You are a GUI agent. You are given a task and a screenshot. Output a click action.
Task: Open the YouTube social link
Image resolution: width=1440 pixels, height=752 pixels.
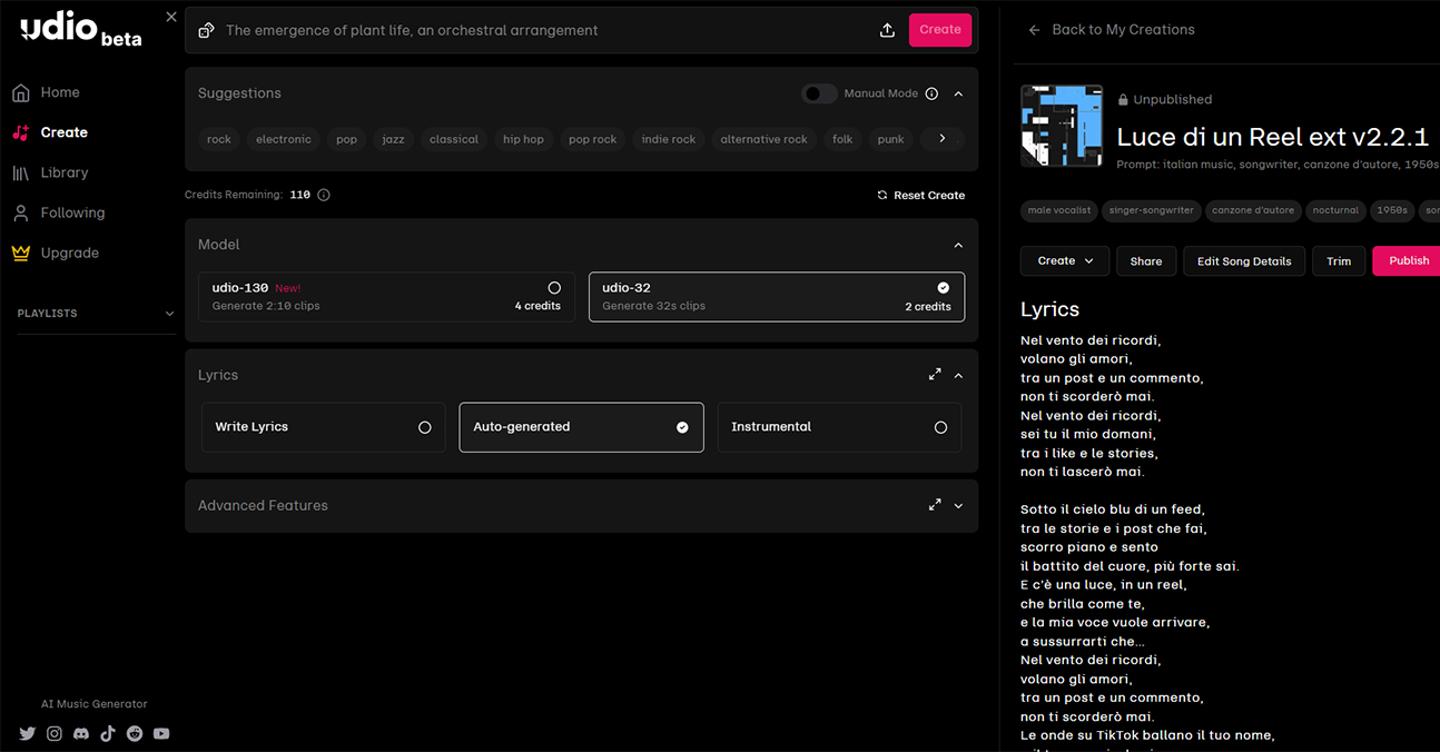click(x=161, y=733)
